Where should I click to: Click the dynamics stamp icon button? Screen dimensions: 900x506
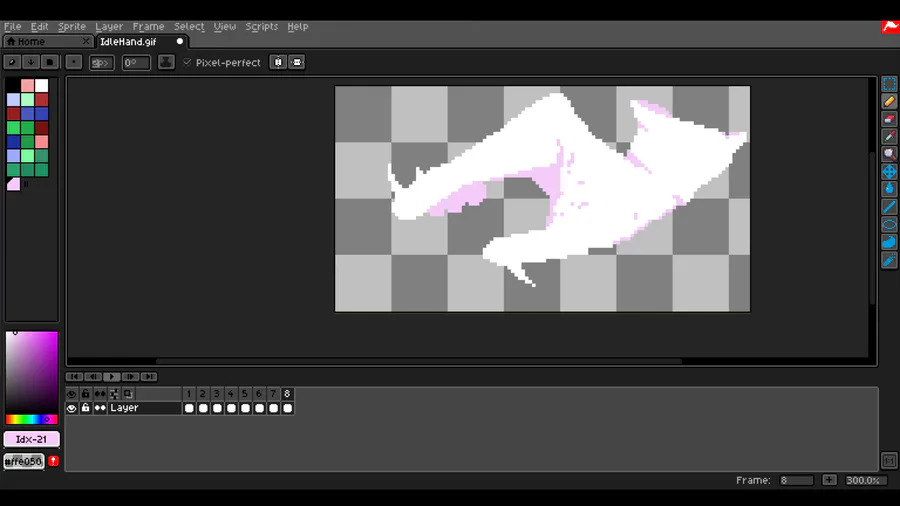click(166, 62)
